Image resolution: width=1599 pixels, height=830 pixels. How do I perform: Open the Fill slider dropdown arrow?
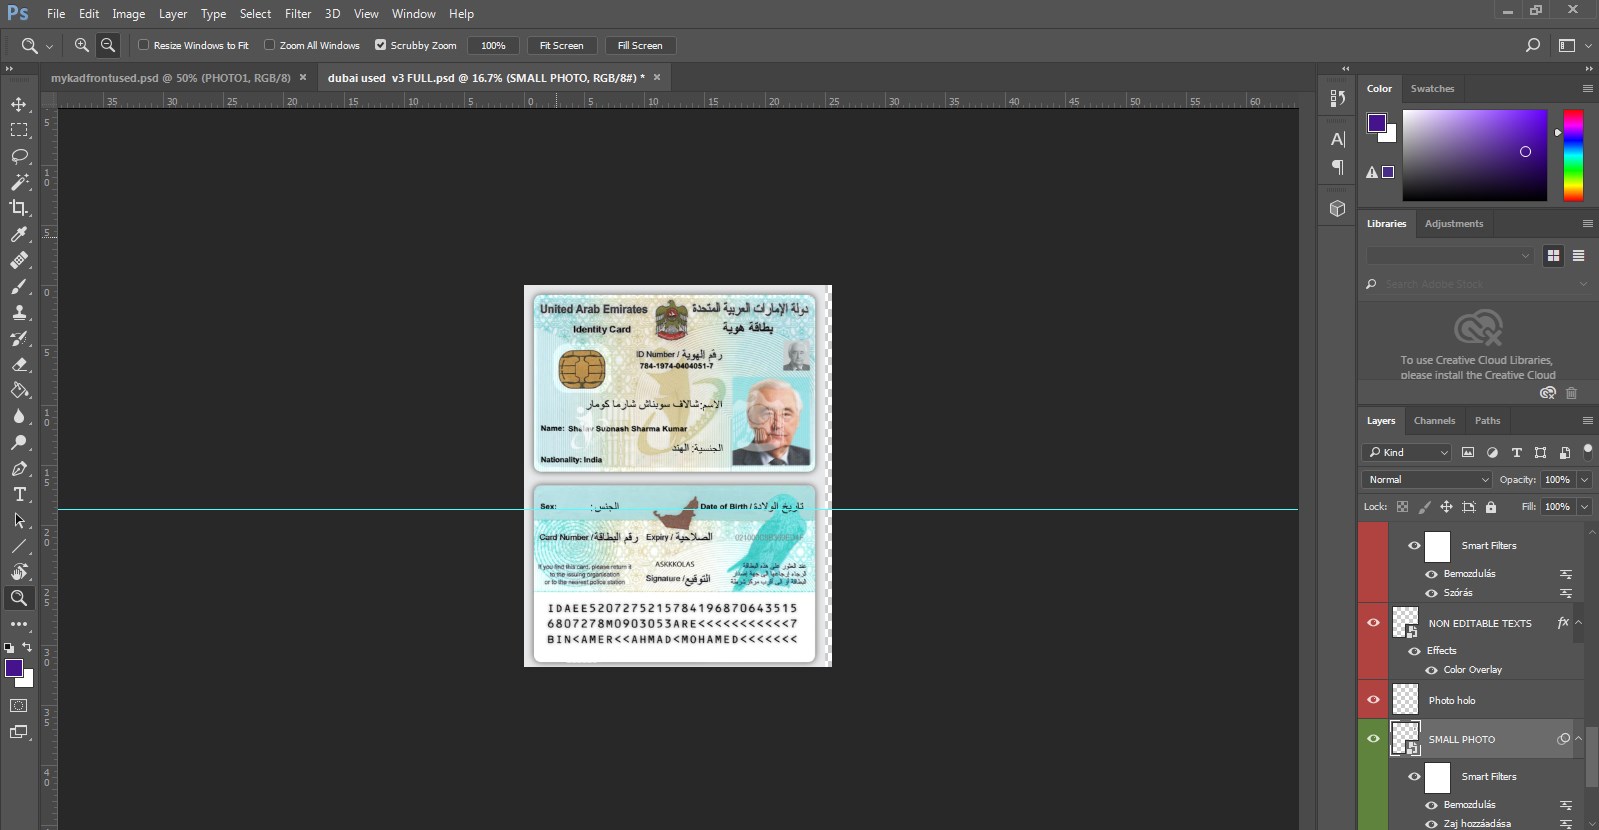(x=1584, y=507)
